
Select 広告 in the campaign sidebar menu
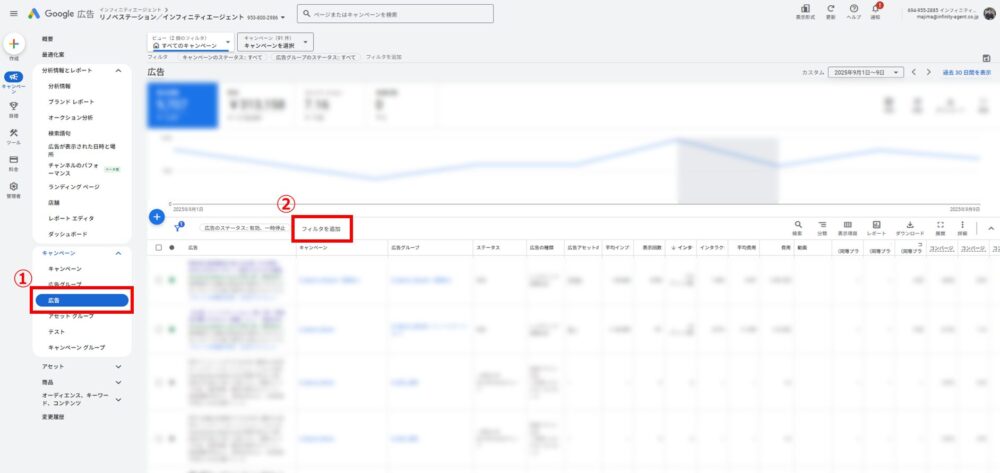click(x=82, y=300)
